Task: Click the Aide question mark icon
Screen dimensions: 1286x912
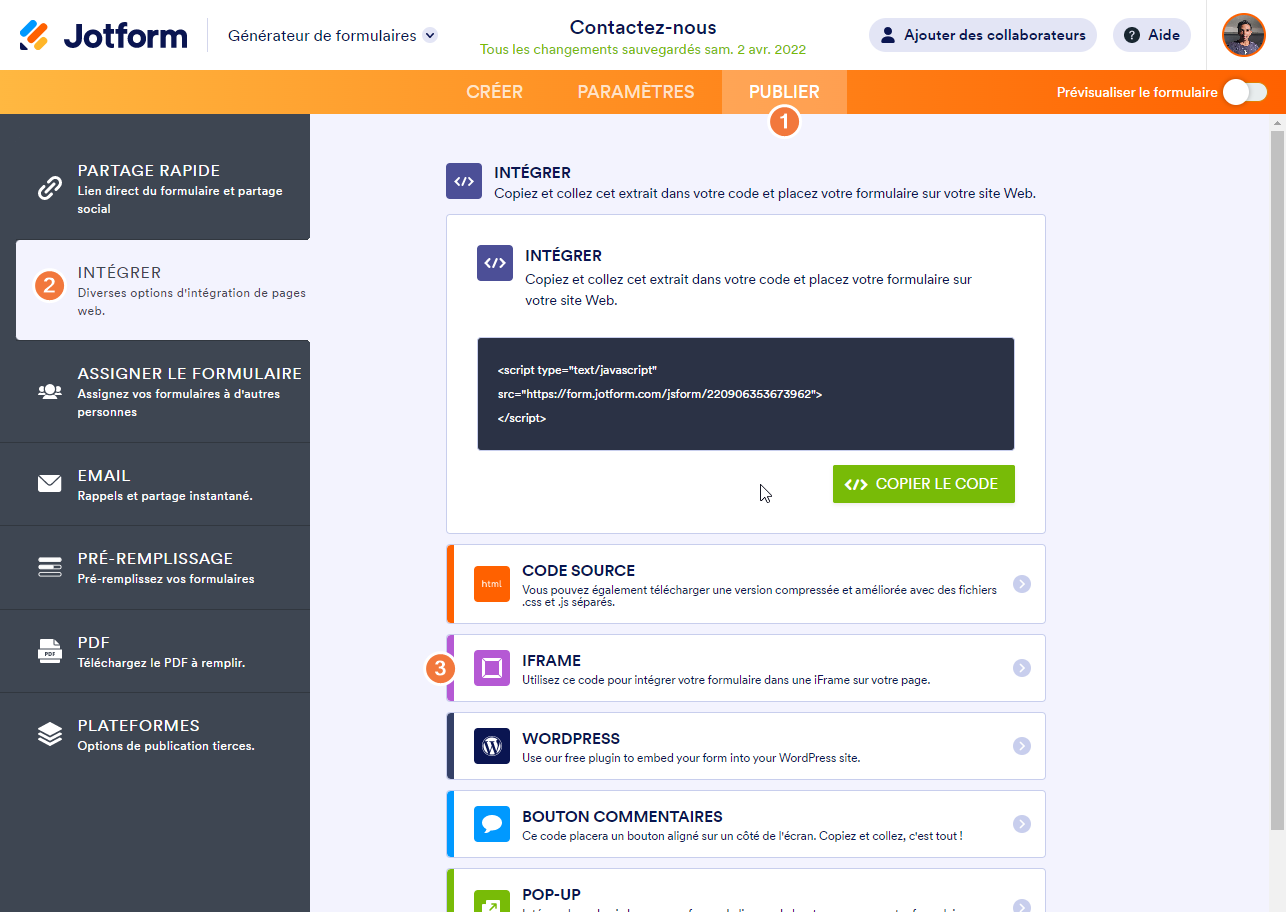Action: 1132,35
